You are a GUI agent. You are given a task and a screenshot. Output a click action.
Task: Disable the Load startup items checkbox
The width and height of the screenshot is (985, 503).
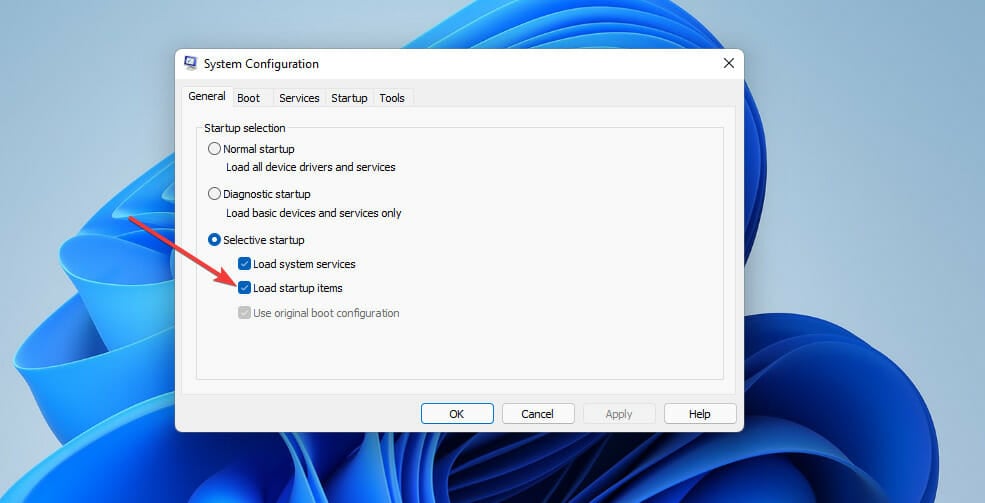coord(245,288)
